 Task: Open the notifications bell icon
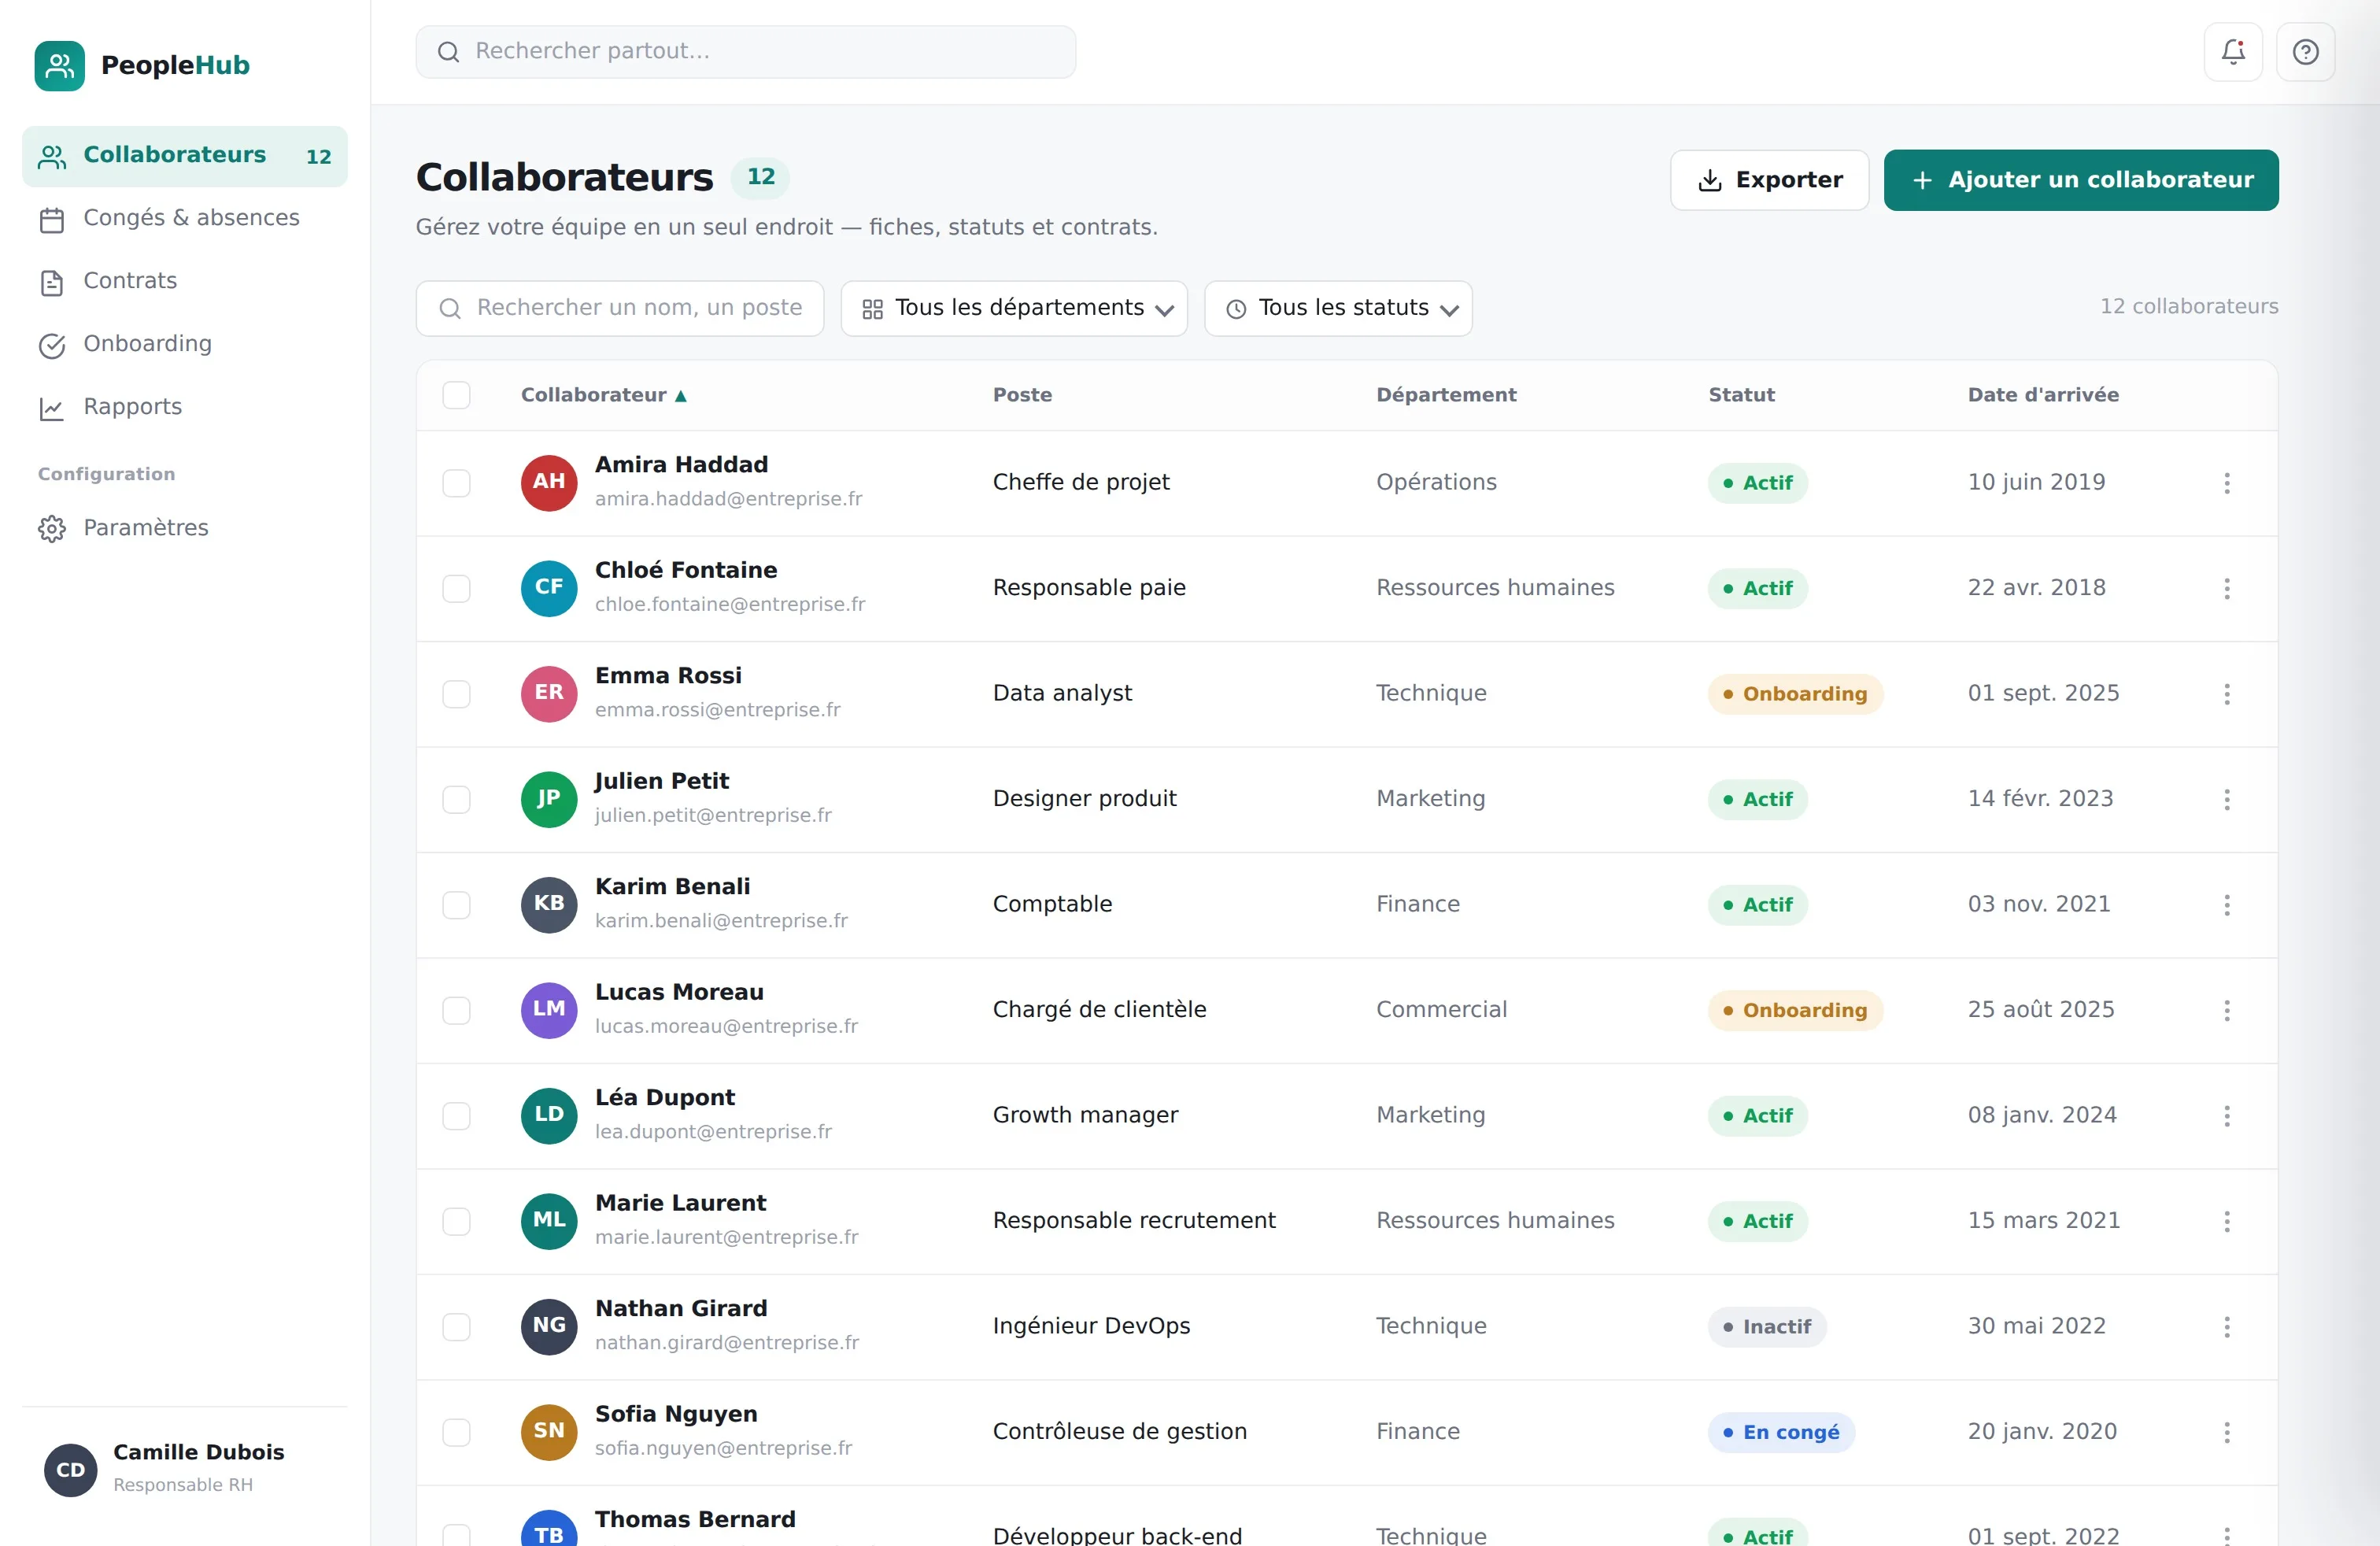pos(2232,52)
